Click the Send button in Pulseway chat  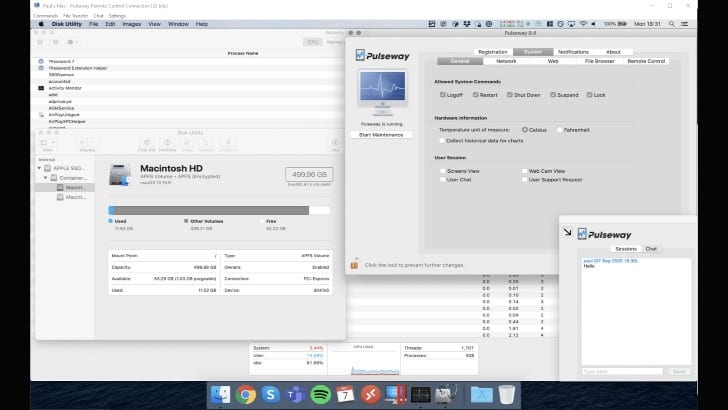point(679,371)
